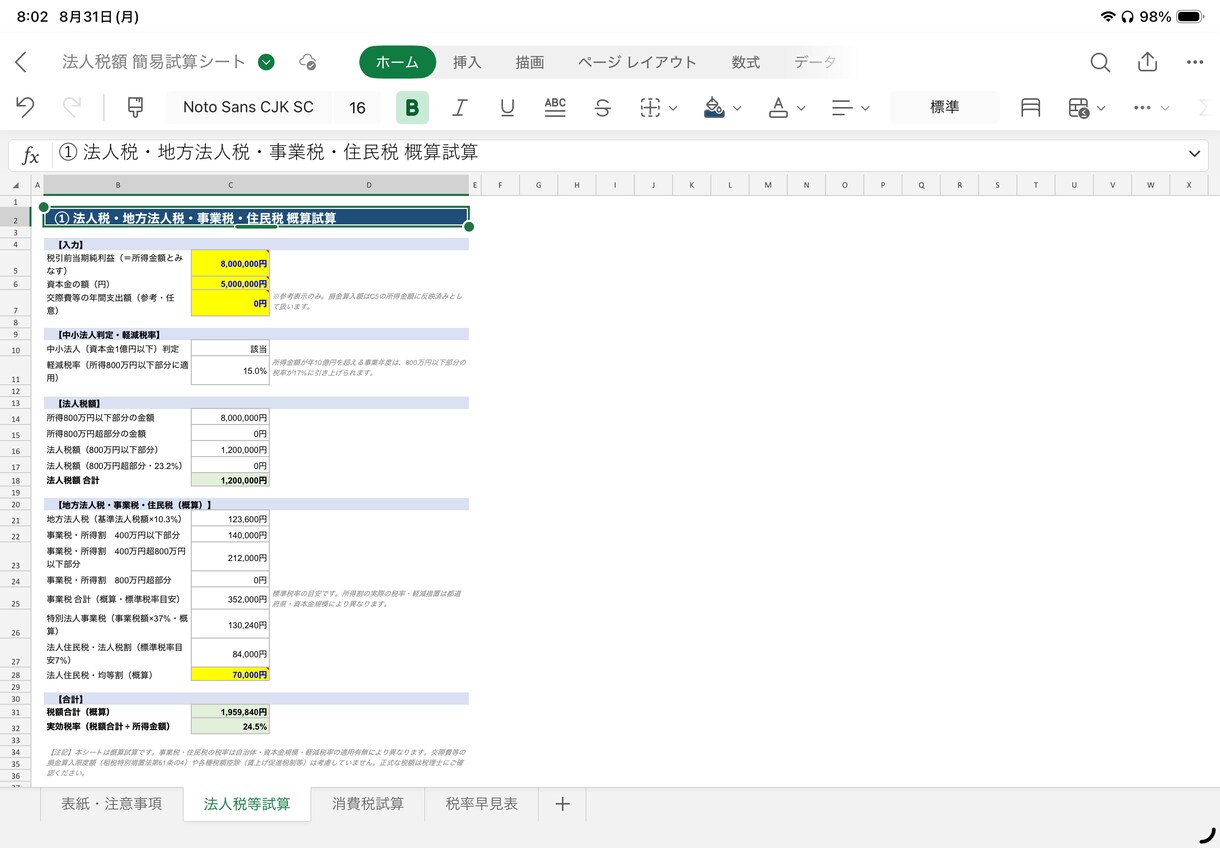1220x848 pixels.
Task: Apply fill color bucket
Action: point(714,107)
